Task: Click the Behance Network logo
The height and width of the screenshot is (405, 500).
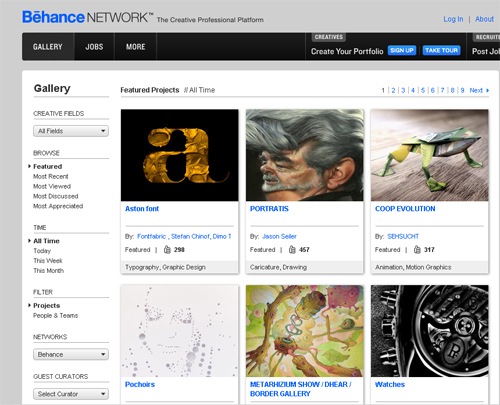Action: point(88,17)
